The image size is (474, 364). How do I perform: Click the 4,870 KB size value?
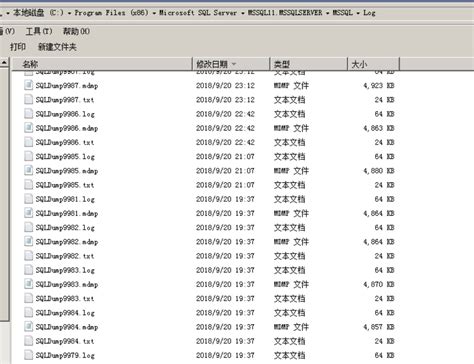(x=379, y=284)
